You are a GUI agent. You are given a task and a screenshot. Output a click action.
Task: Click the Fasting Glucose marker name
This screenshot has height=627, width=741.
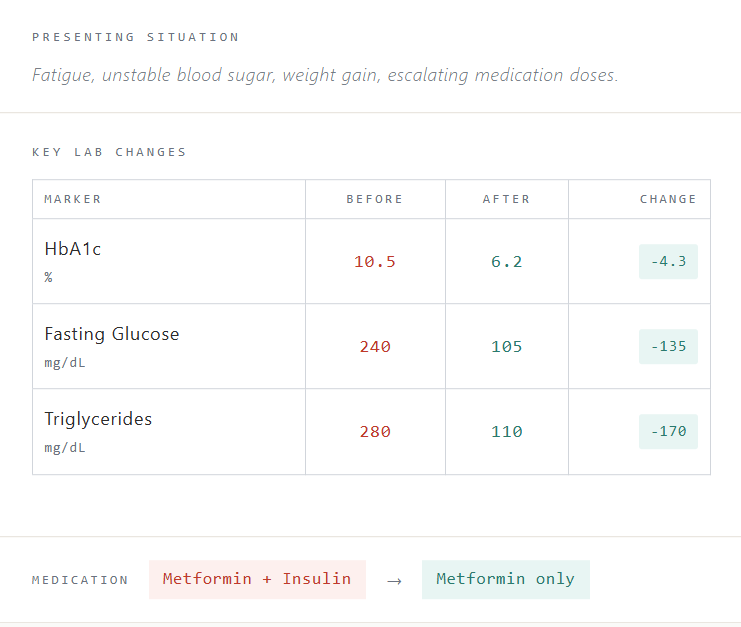click(x=112, y=334)
